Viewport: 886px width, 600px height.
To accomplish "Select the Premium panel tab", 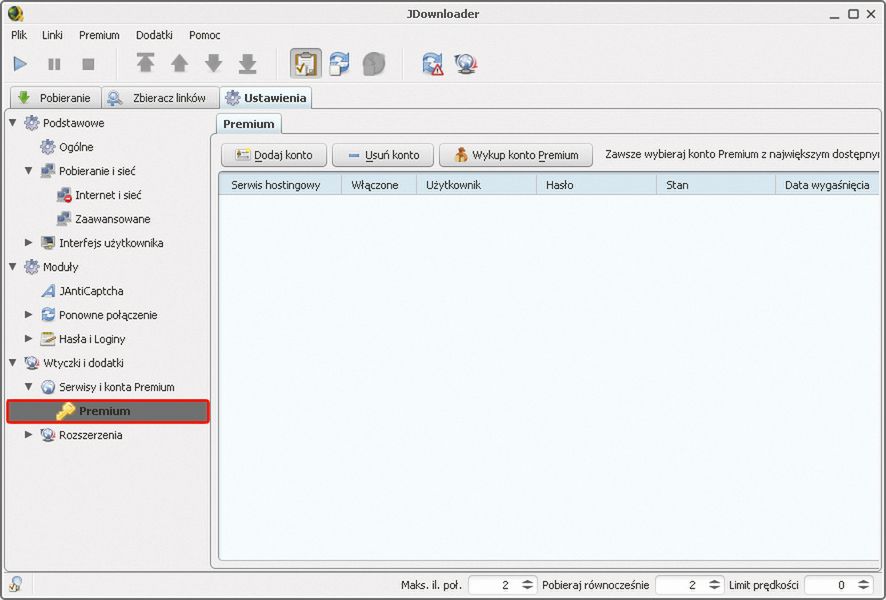I will tap(249, 124).
